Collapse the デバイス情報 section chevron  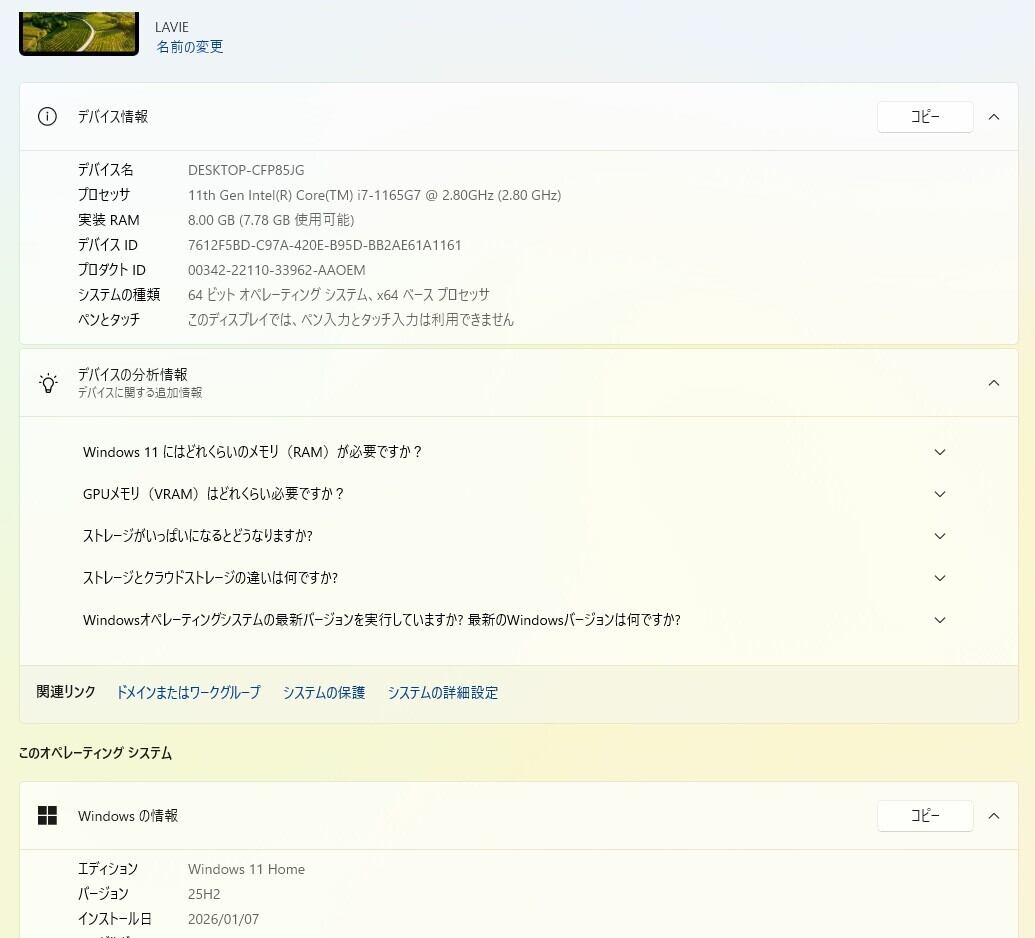993,117
